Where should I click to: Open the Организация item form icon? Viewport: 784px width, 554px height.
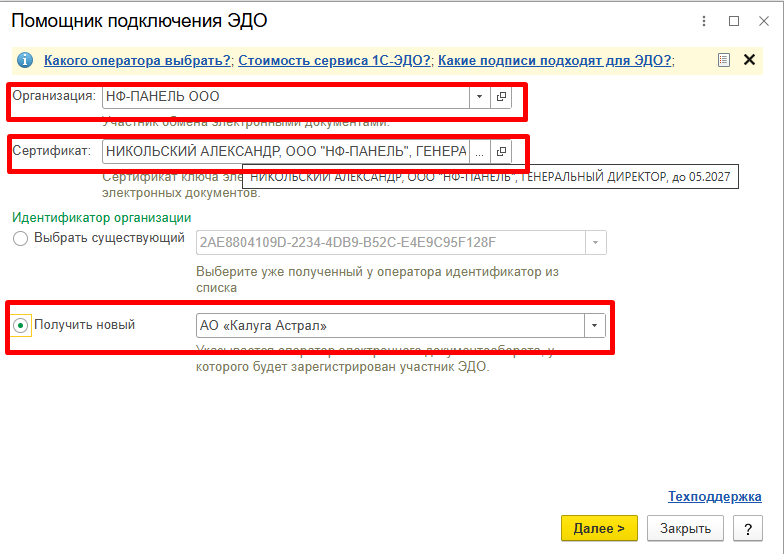pos(501,96)
